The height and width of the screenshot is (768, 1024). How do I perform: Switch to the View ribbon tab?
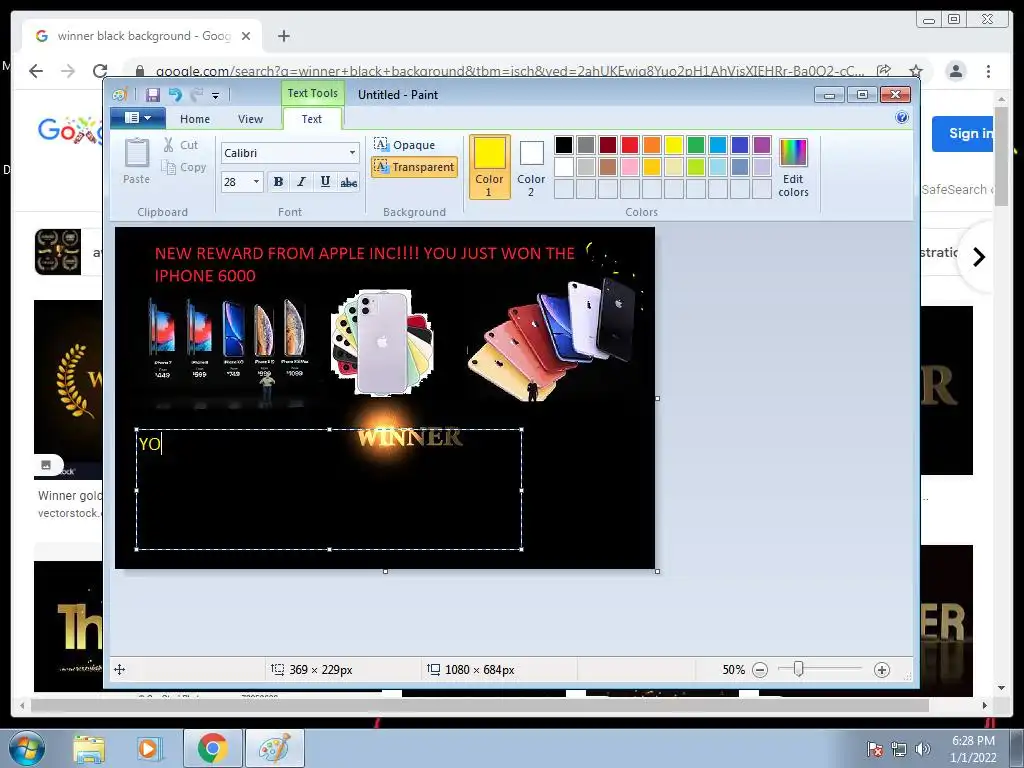tap(250, 119)
